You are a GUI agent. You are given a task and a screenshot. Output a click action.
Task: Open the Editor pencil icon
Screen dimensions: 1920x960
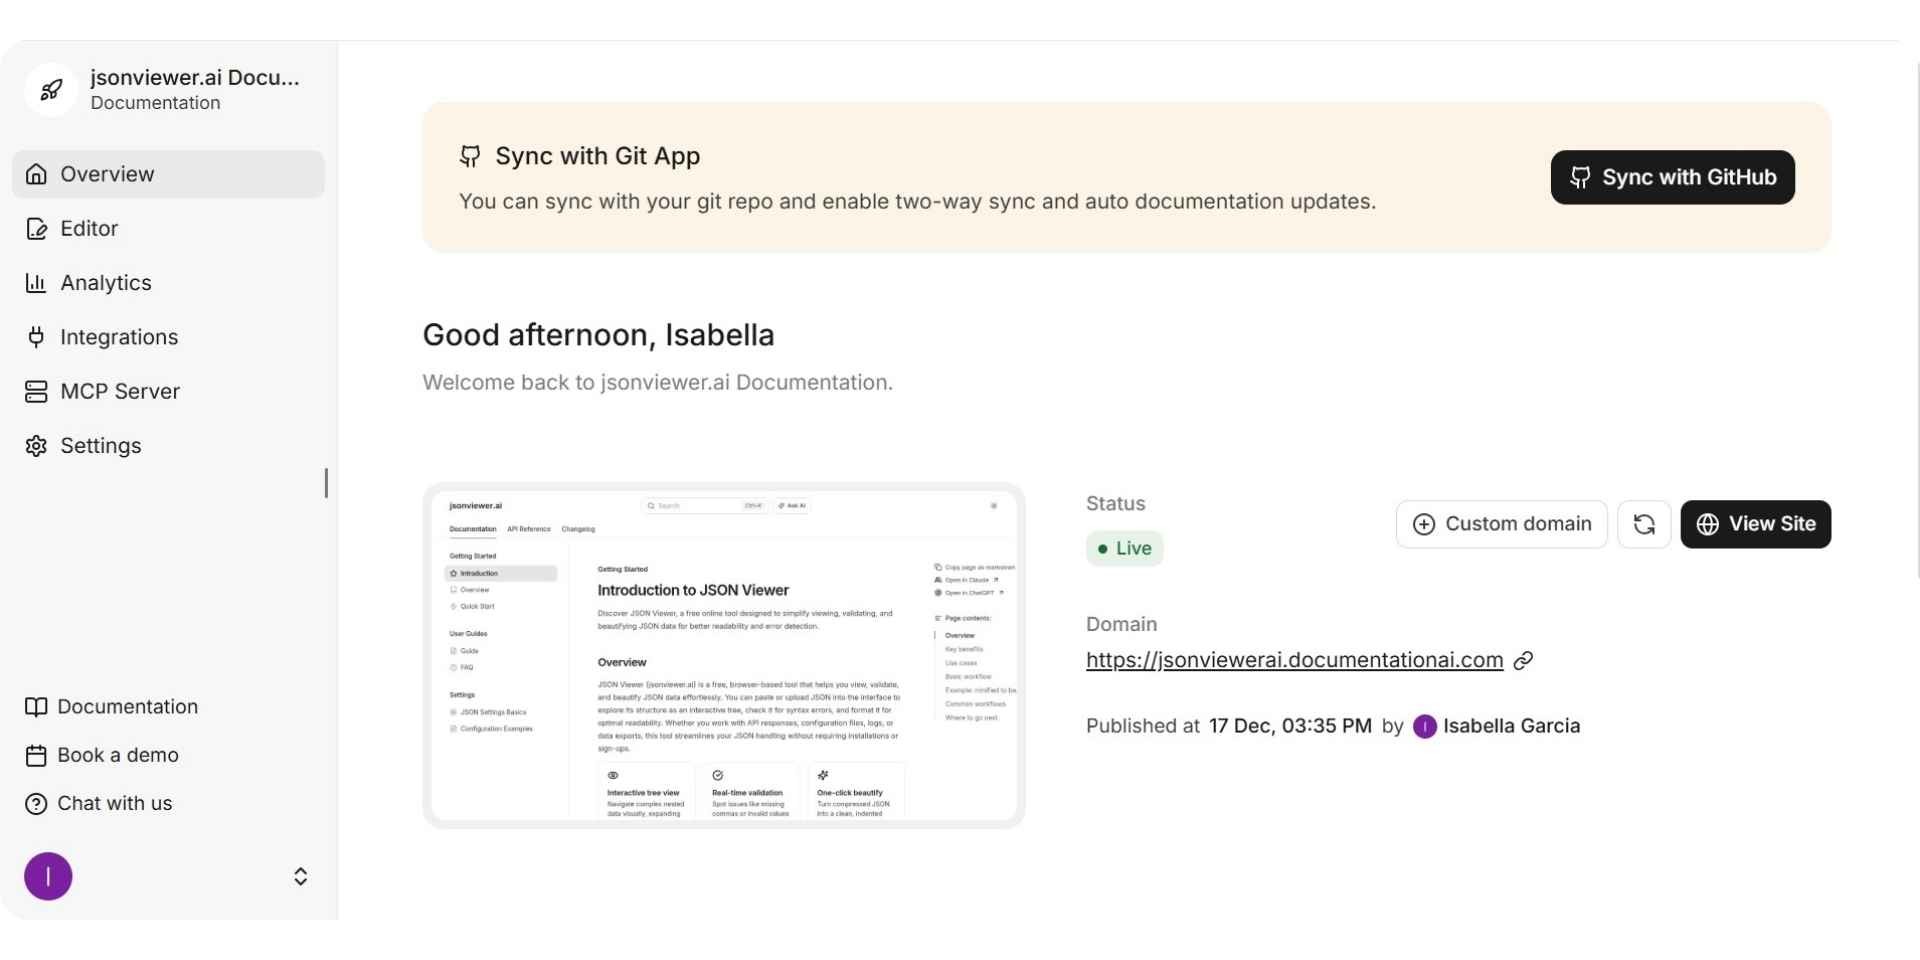pyautogui.click(x=36, y=228)
